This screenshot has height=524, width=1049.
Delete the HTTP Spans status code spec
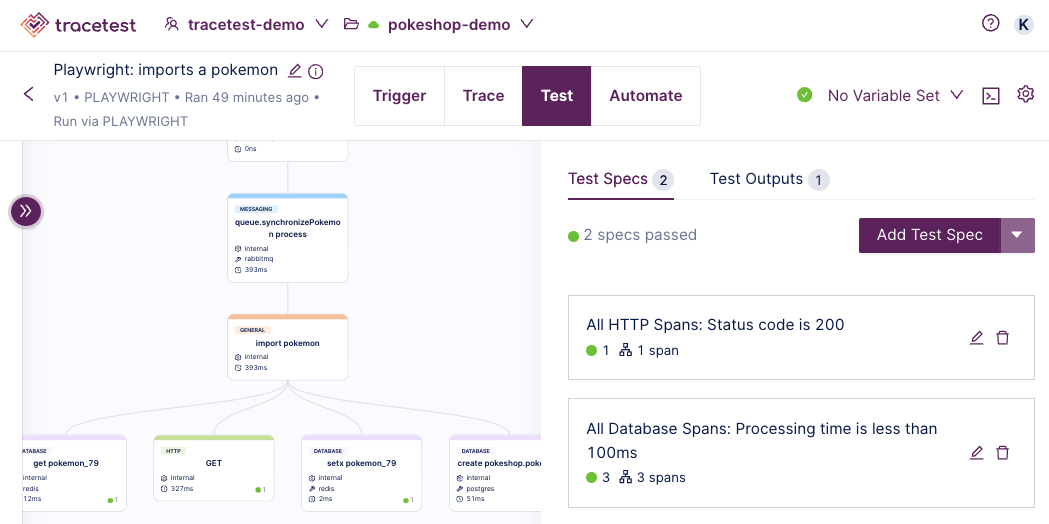1003,338
